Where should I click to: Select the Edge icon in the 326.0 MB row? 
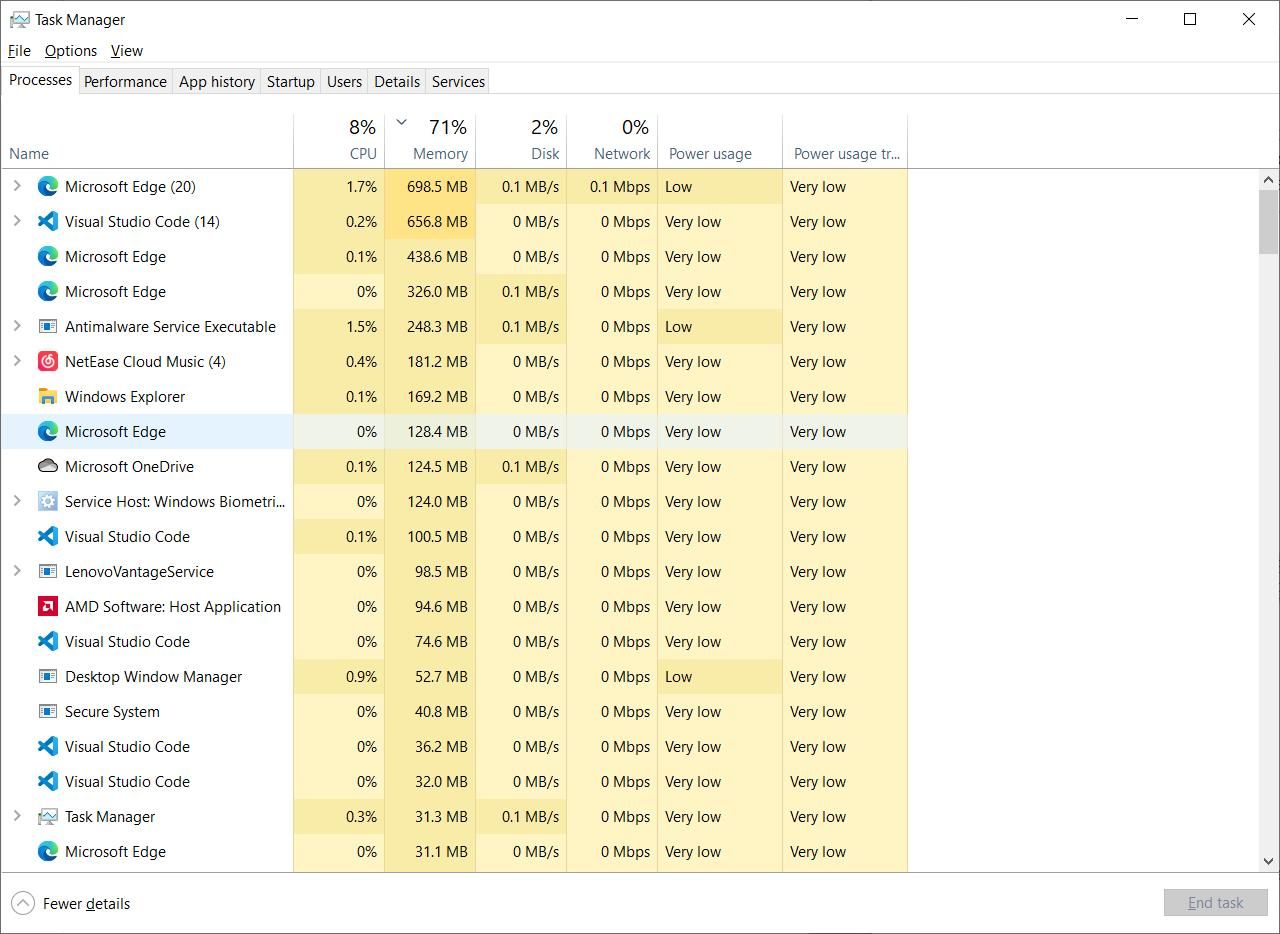click(x=47, y=291)
